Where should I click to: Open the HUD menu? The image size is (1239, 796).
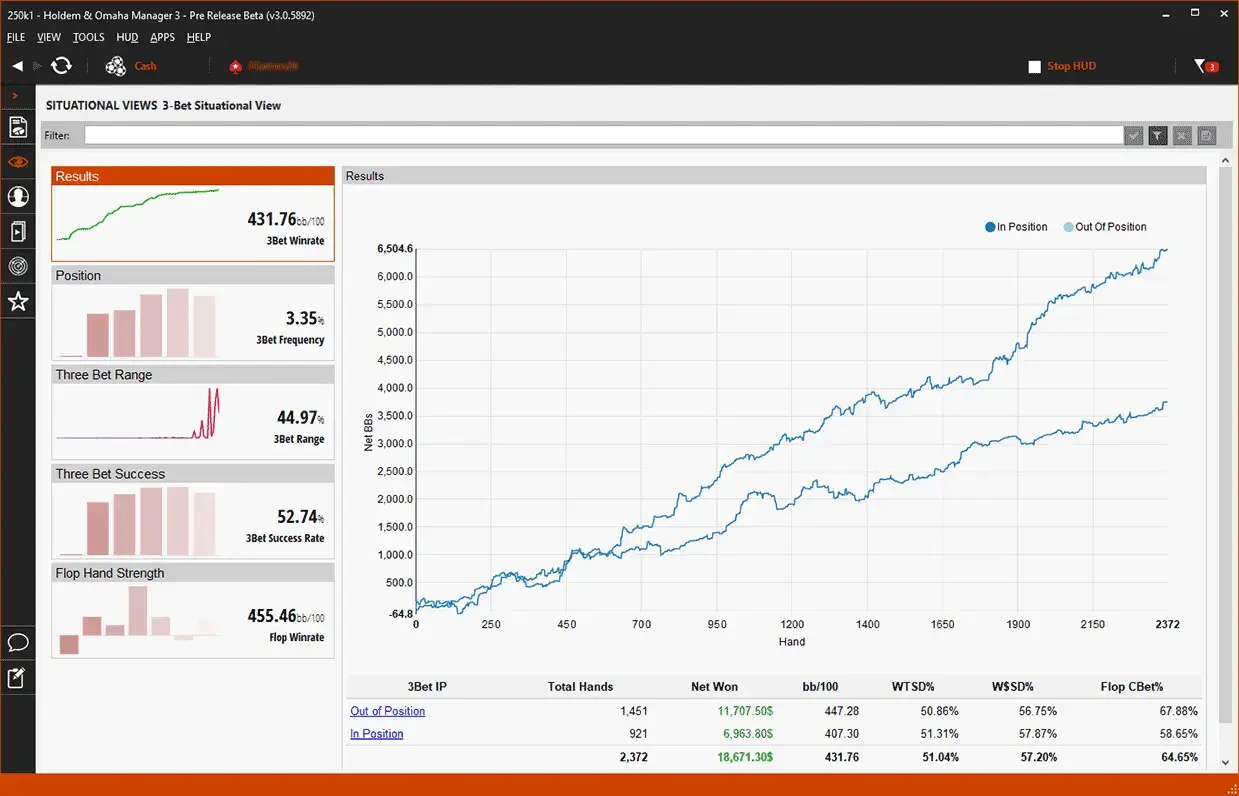[x=126, y=37]
